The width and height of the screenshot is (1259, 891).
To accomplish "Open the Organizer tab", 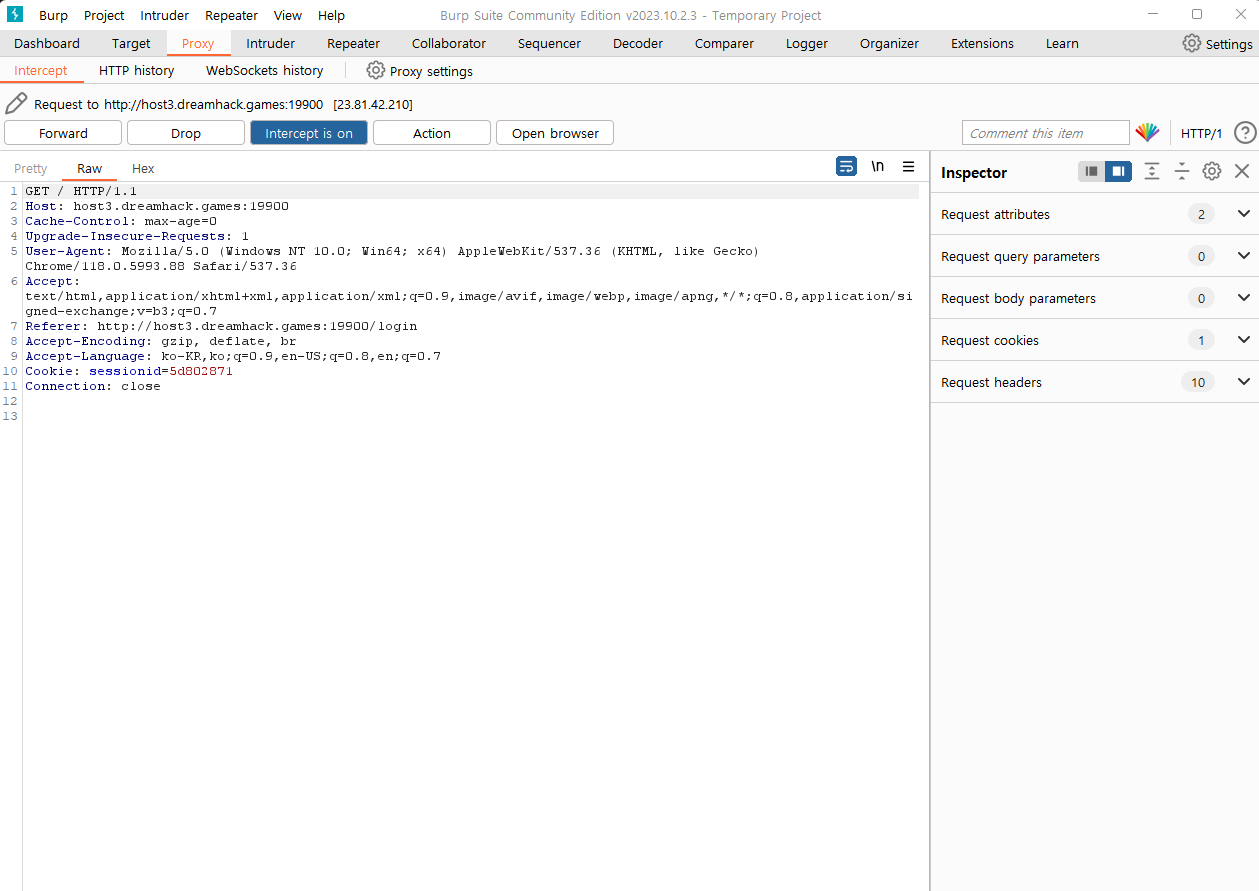I will pyautogui.click(x=889, y=43).
